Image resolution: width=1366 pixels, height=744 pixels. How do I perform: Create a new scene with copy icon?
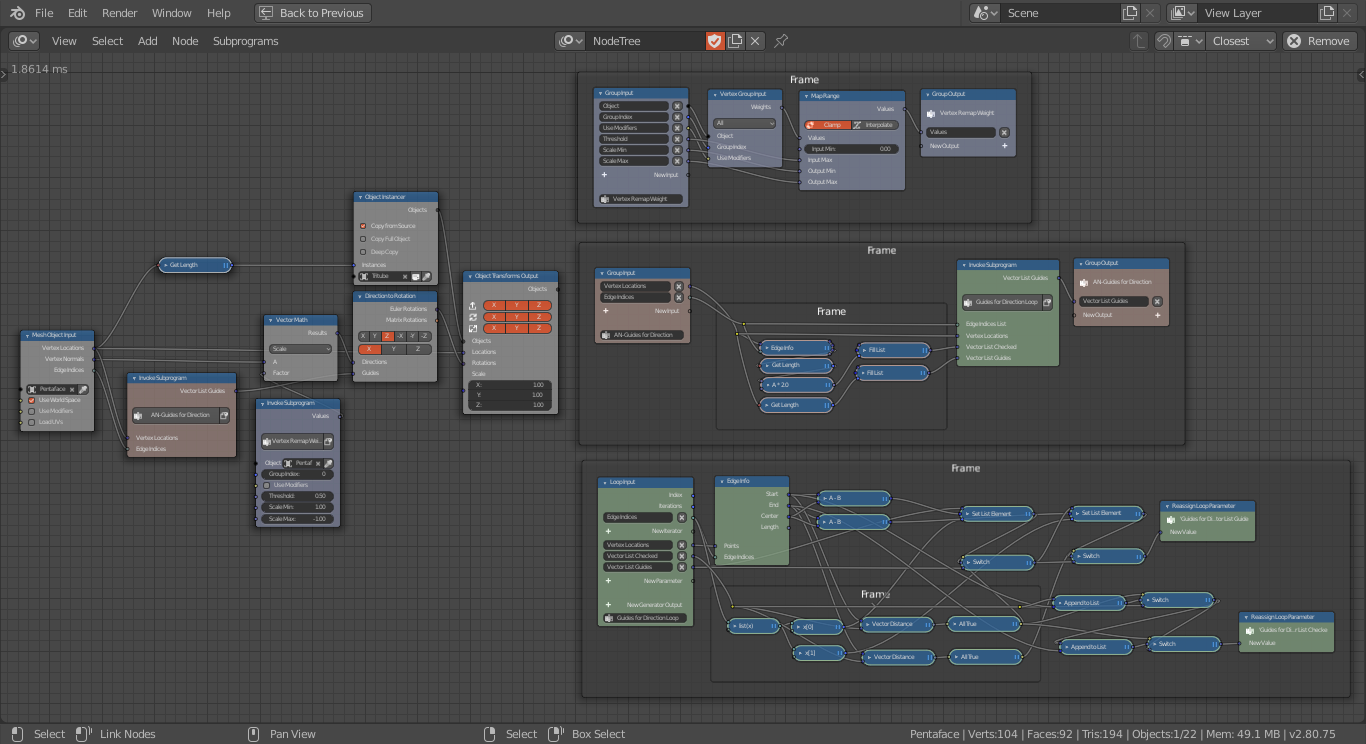1130,13
